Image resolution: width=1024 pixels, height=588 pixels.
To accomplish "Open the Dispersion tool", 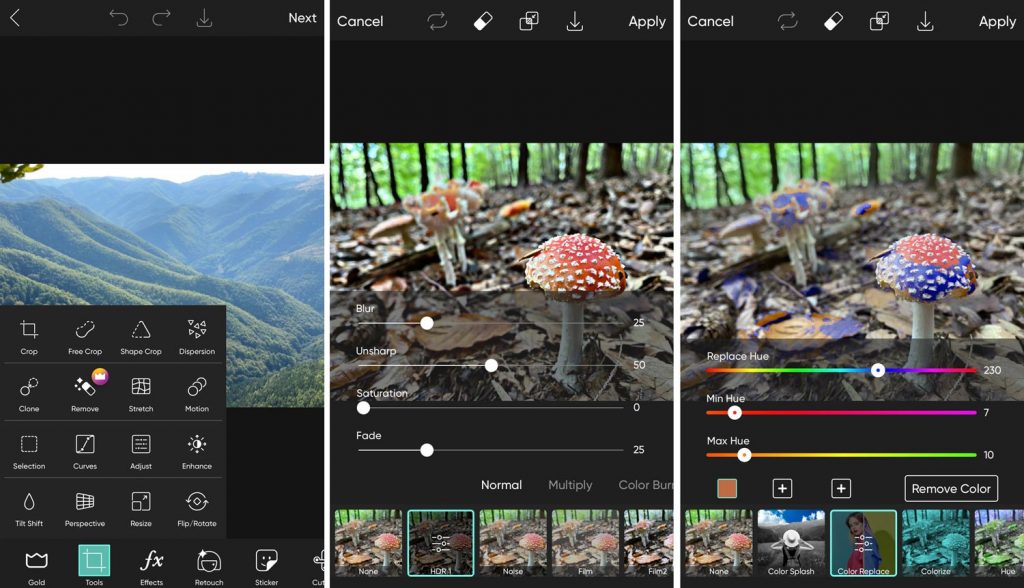I will (197, 331).
